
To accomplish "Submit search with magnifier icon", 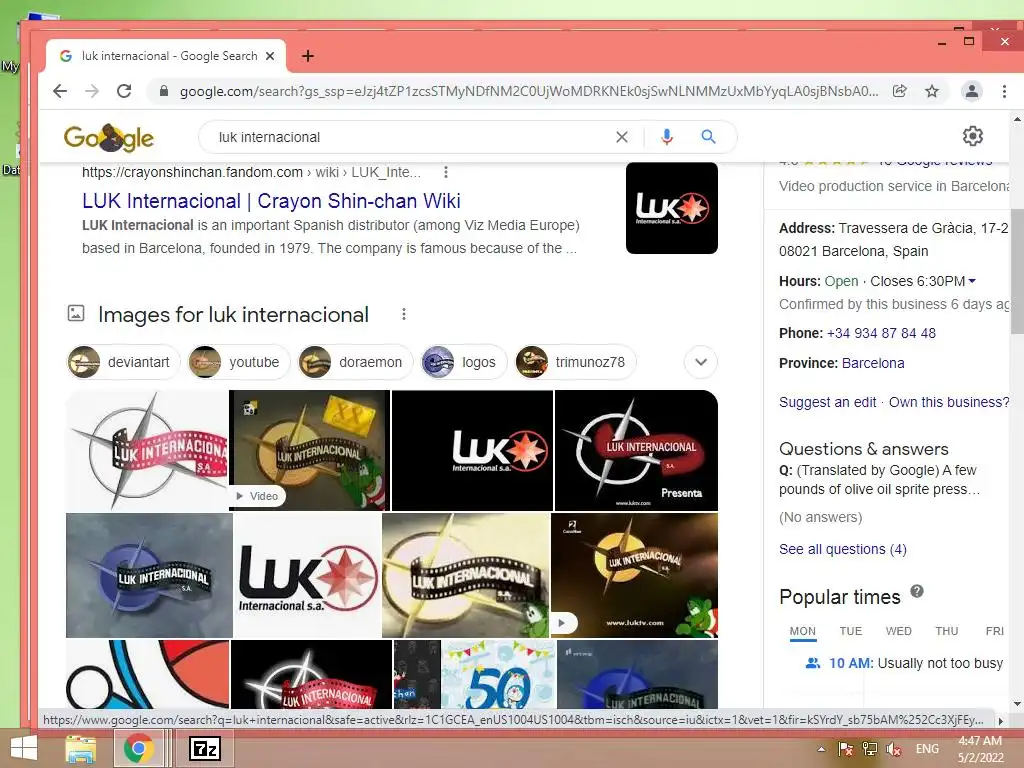I will 708,137.
